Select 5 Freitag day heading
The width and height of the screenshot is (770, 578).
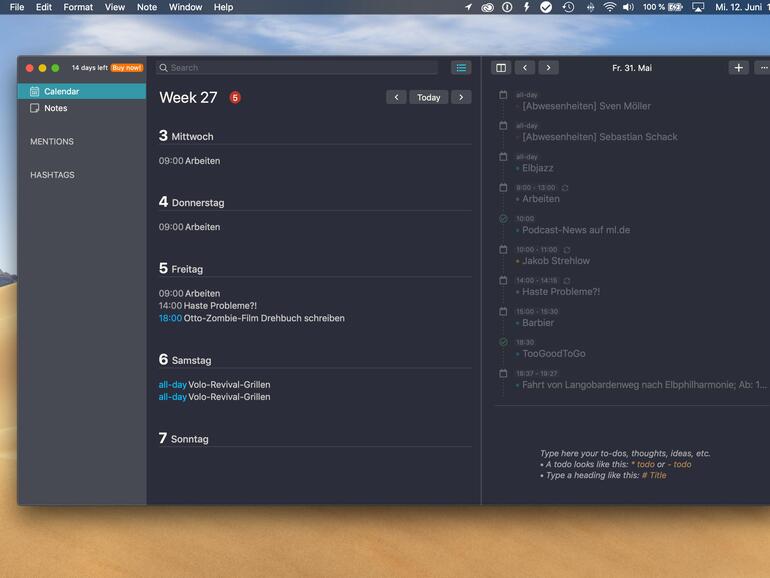(x=181, y=268)
